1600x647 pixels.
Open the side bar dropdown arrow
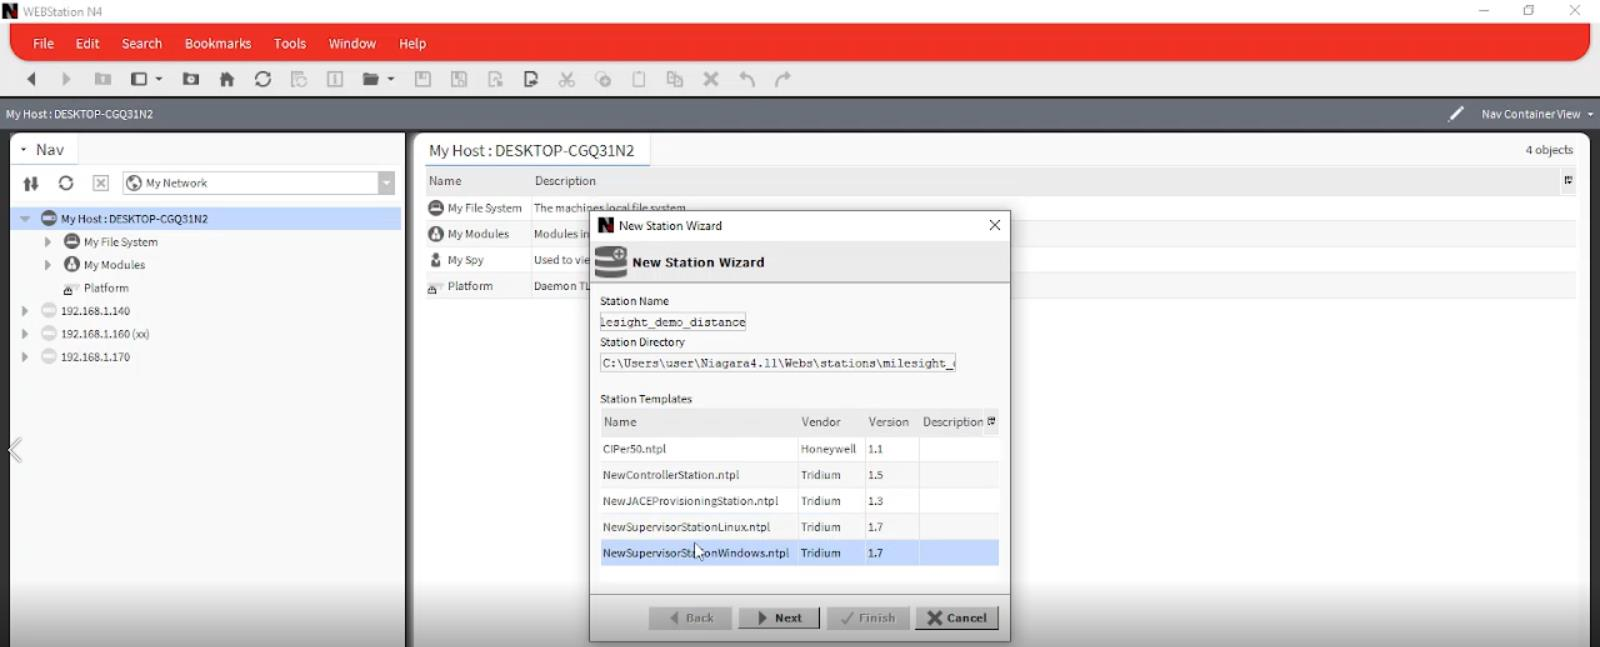(159, 79)
